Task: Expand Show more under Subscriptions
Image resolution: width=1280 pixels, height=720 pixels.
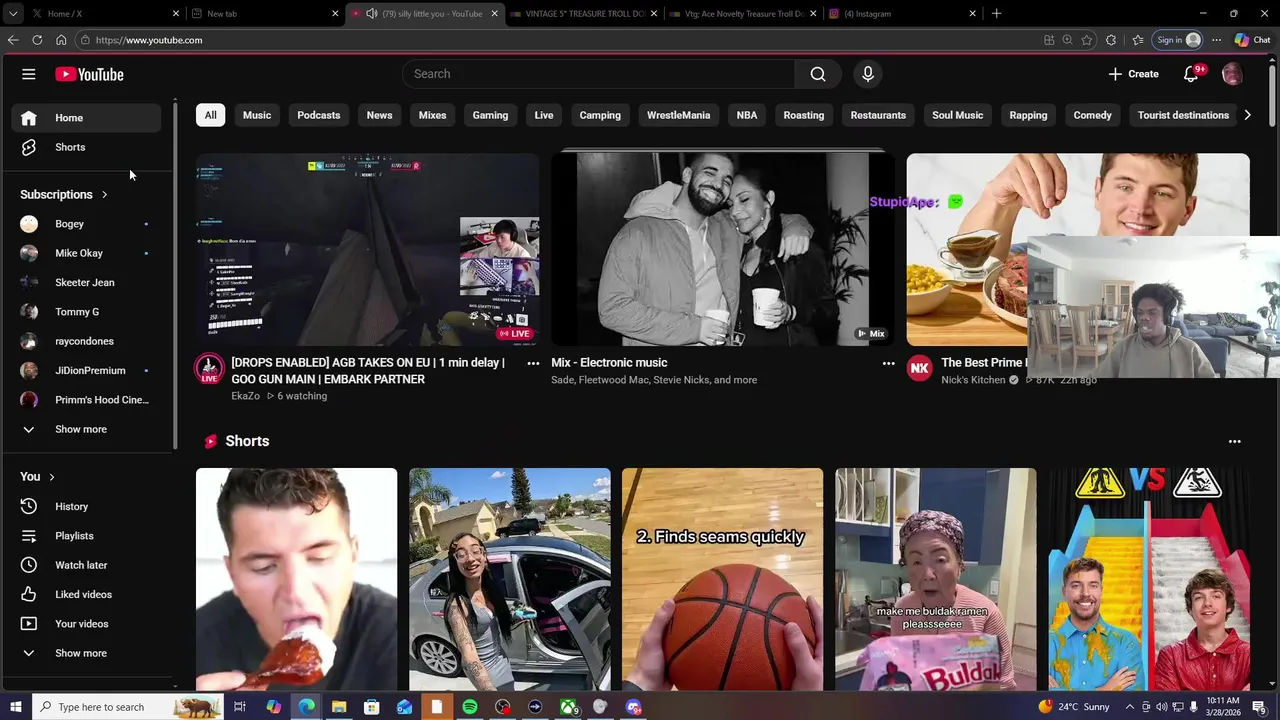Action: [x=86, y=429]
